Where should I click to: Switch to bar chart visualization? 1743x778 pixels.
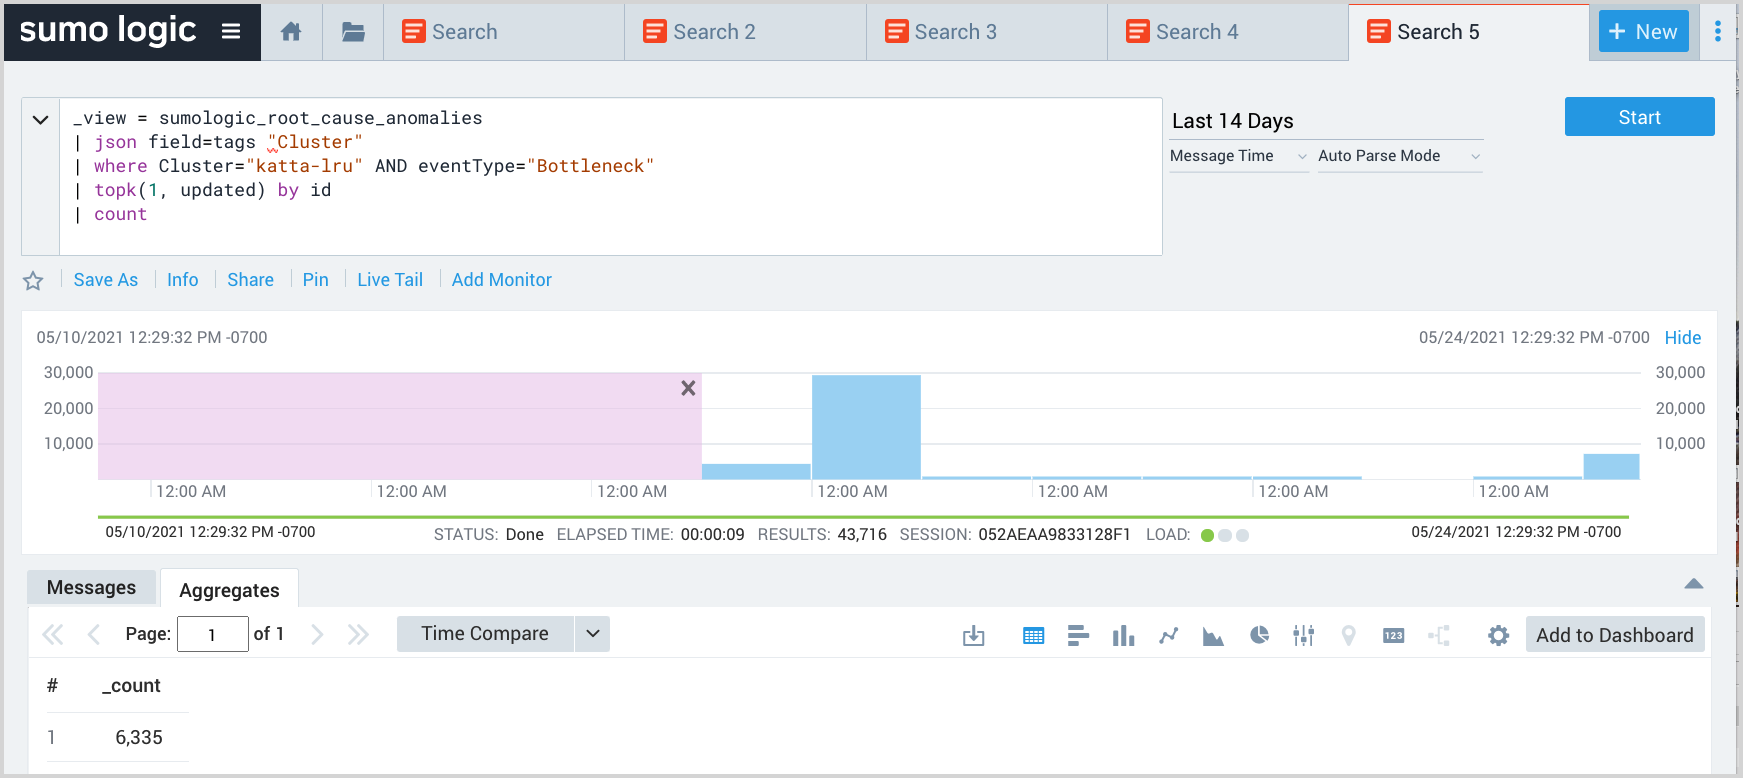point(1078,635)
